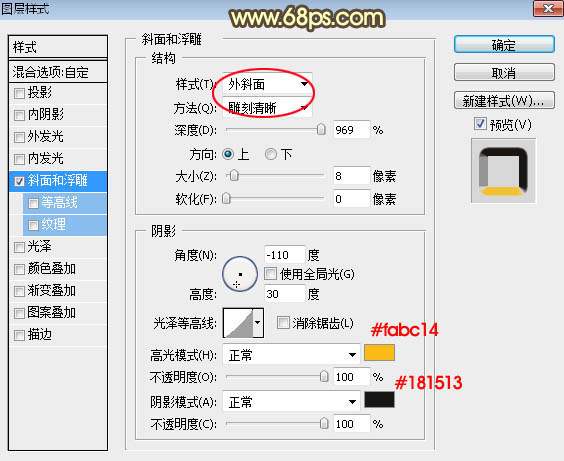Open the orange highlight color swatch
Viewport: 564px width, 461px height.
pyautogui.click(x=379, y=353)
